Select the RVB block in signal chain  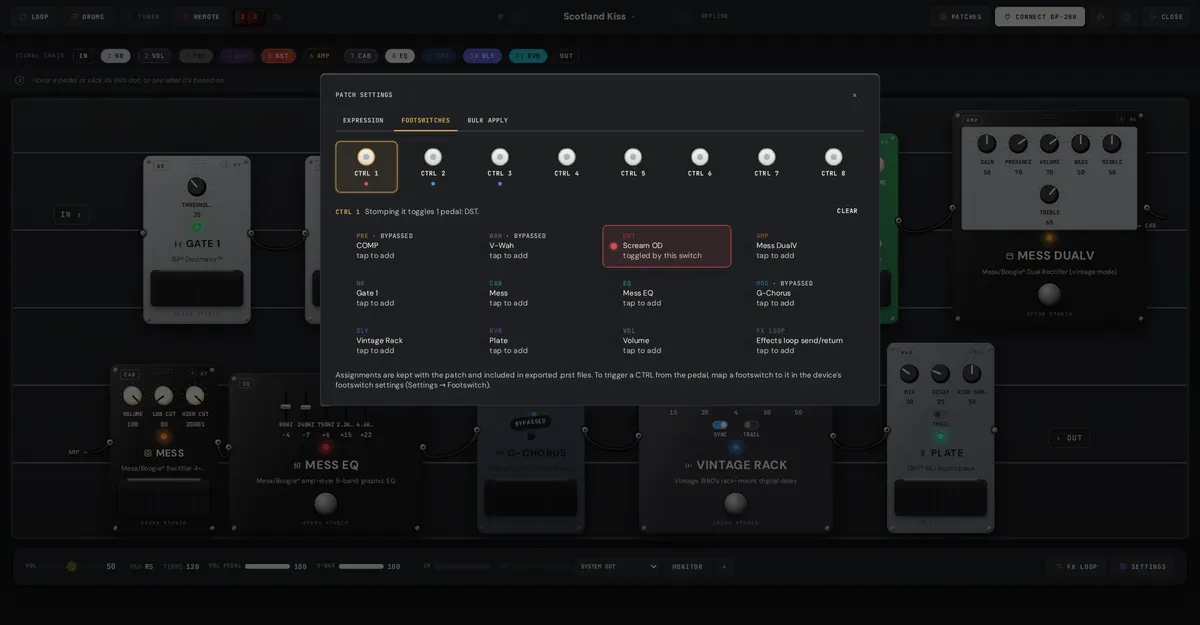(x=528, y=56)
